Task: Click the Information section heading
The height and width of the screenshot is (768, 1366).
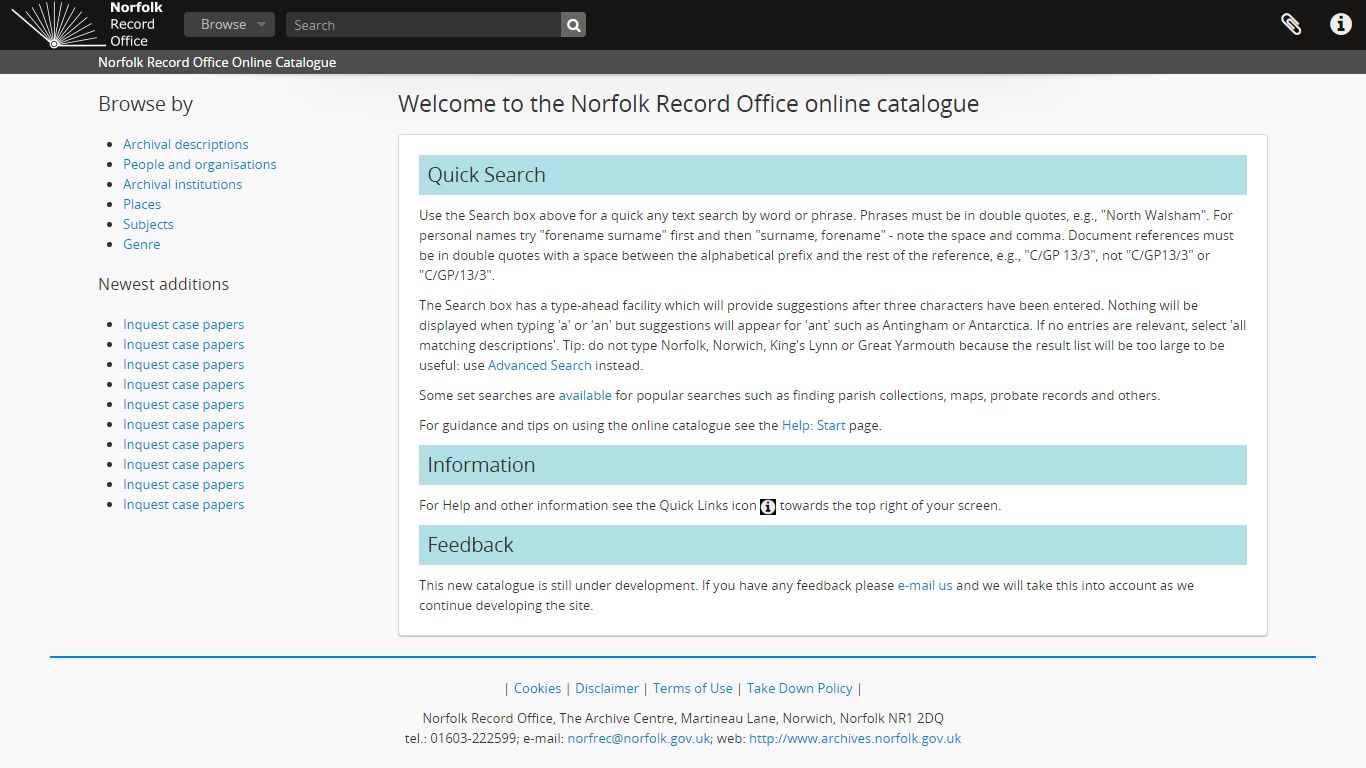Action: 833,465
